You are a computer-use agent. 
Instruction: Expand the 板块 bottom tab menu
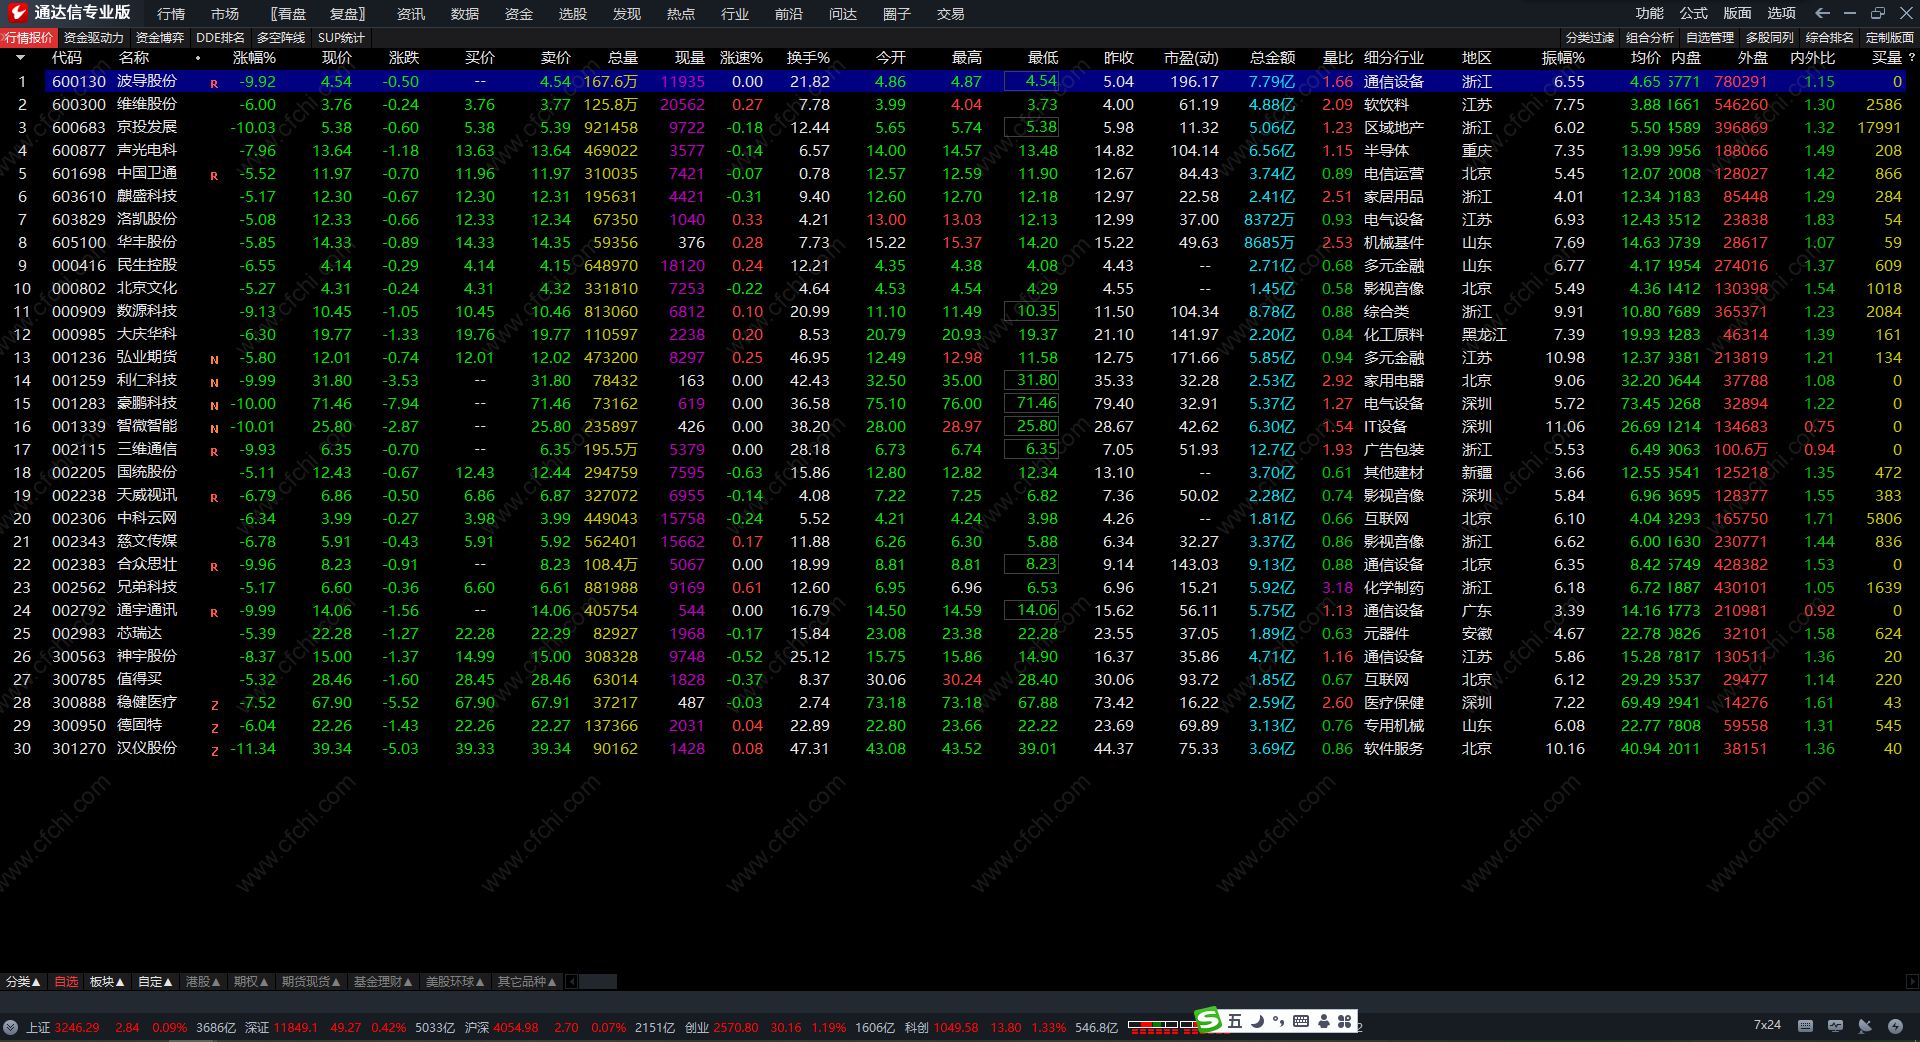coord(107,982)
